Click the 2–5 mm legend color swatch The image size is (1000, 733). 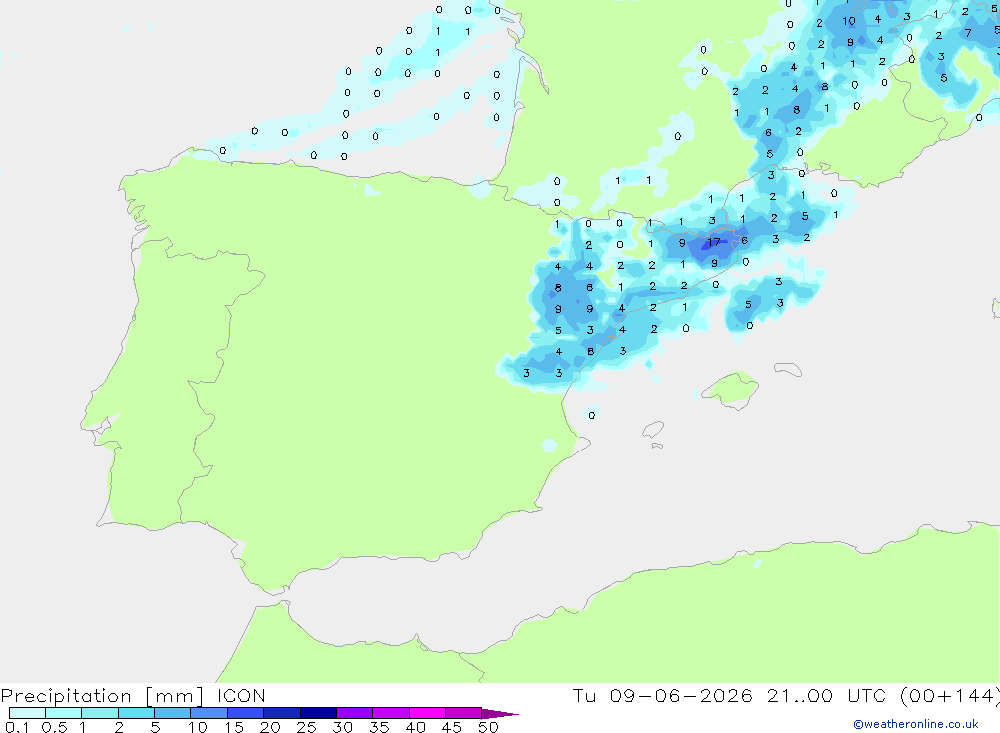tap(136, 713)
